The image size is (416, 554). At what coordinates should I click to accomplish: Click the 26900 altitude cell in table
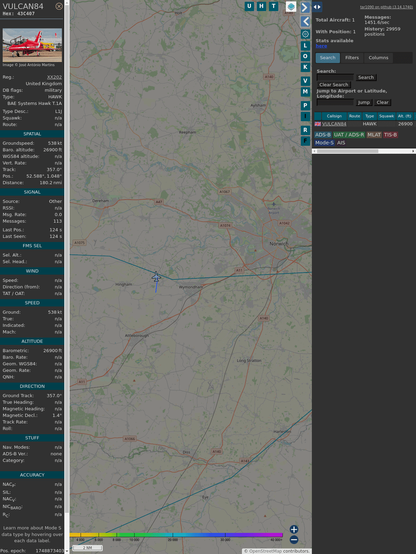pyautogui.click(x=405, y=124)
